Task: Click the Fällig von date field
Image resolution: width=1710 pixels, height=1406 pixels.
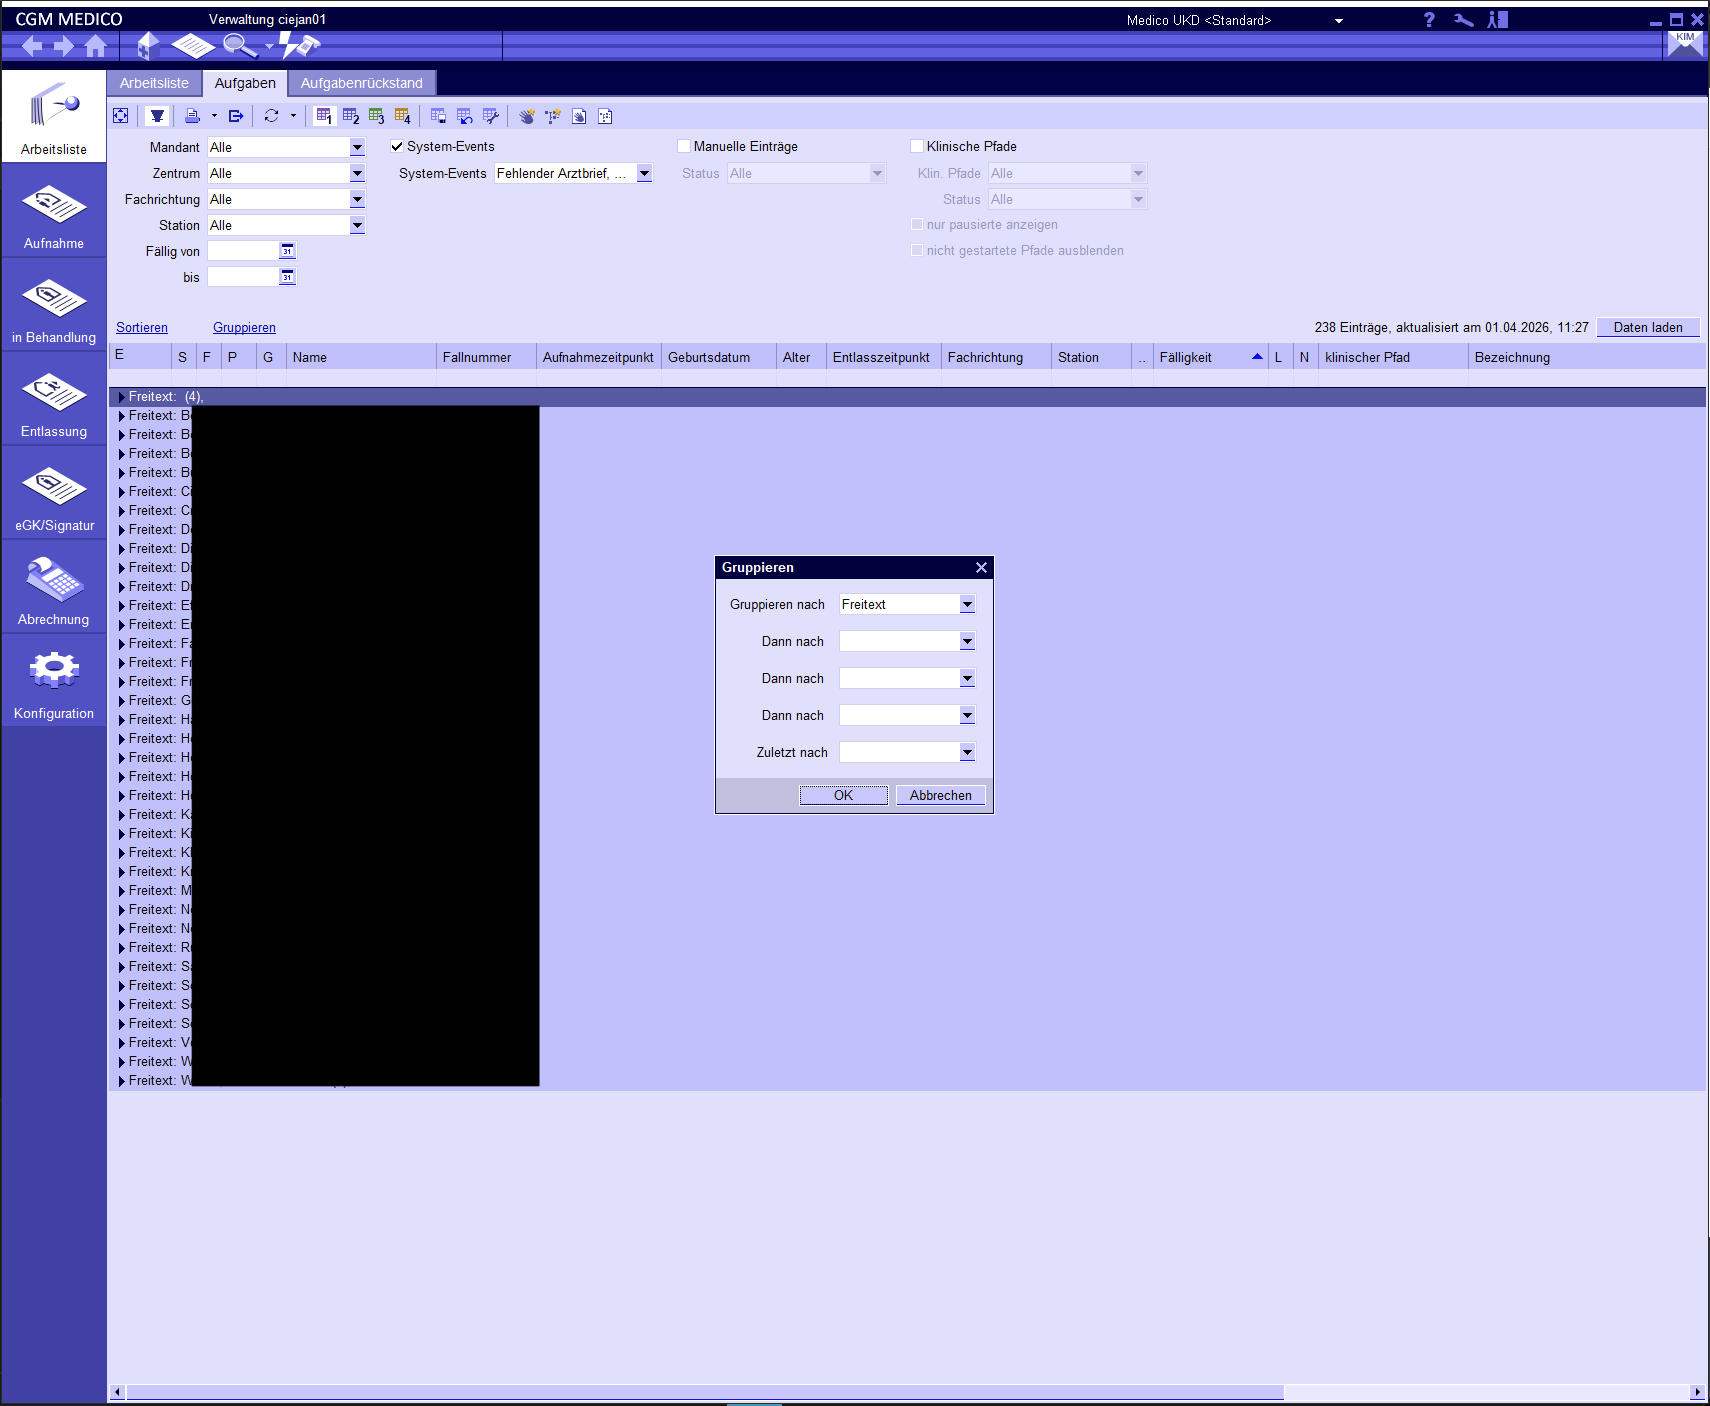Action: point(242,251)
